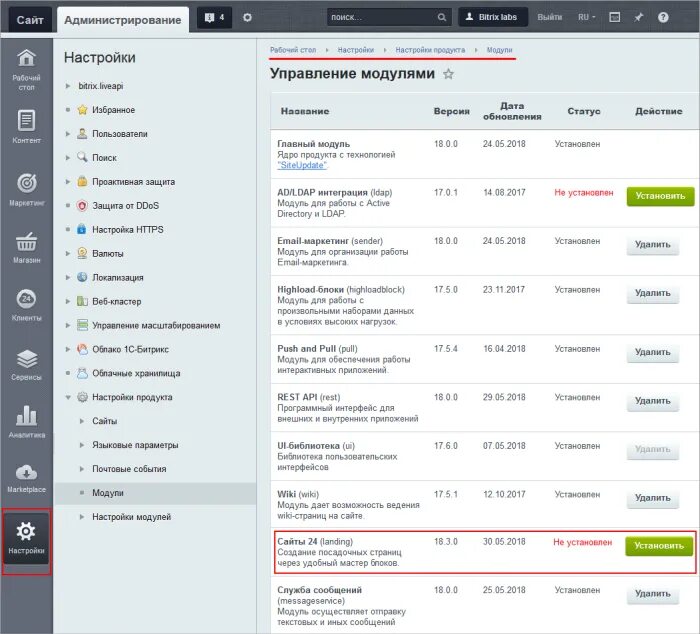Expand the Сайты subtree node

[82, 421]
